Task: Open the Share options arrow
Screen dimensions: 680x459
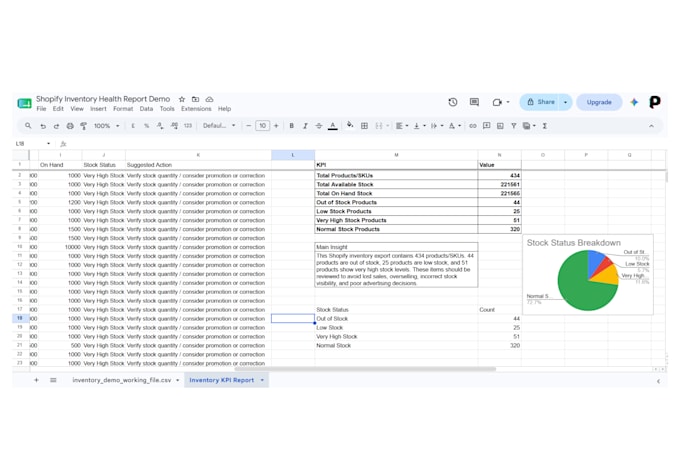Action: [565, 102]
